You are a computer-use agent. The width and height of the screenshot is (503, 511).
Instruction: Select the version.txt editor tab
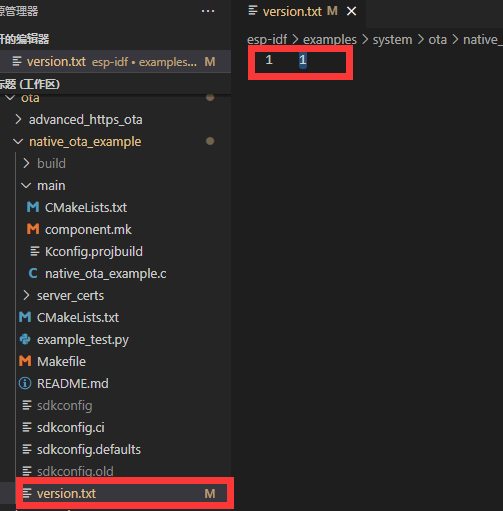click(x=292, y=12)
